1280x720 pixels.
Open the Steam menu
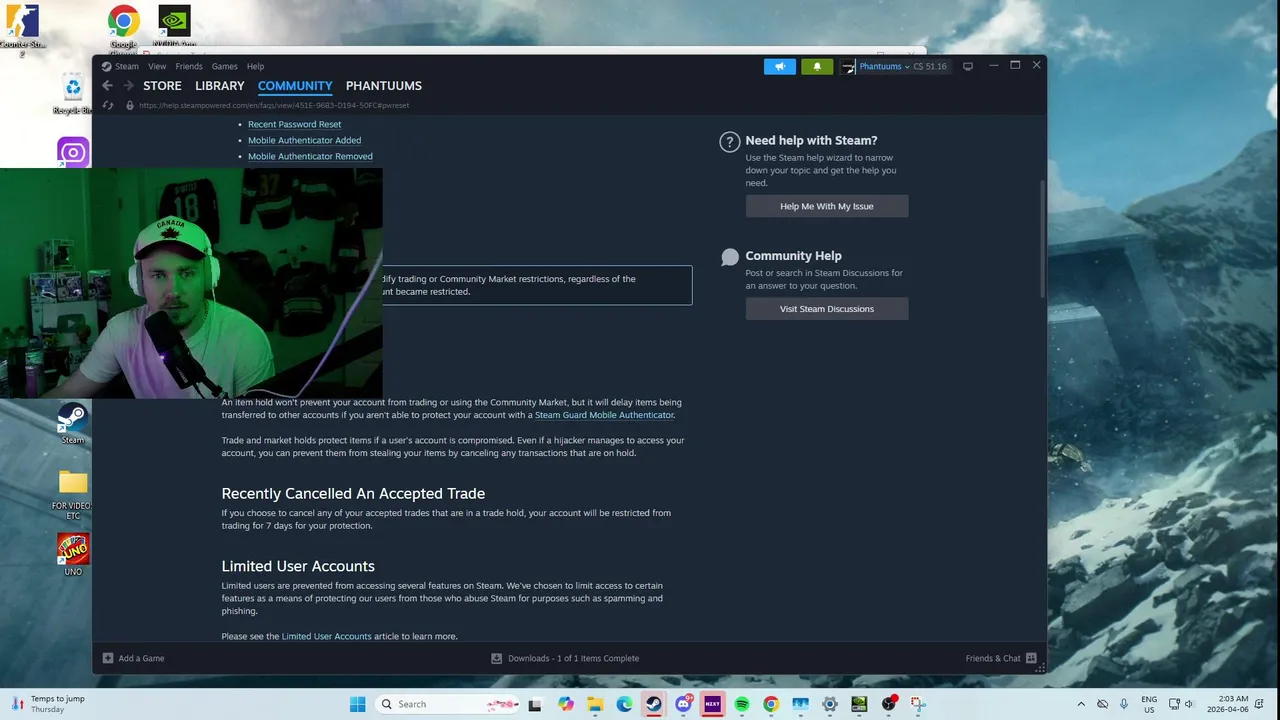(126, 66)
